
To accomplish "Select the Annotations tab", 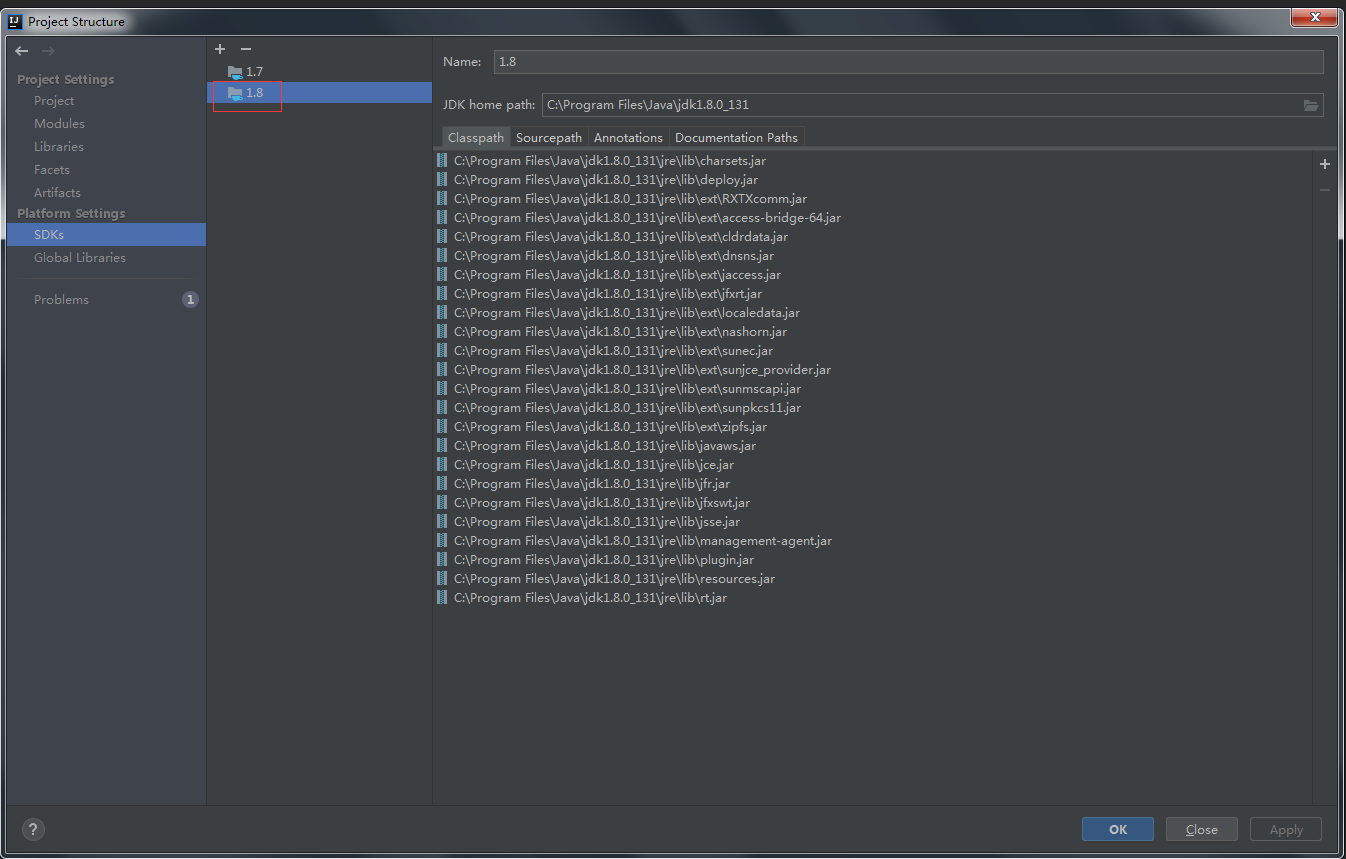I will click(627, 137).
